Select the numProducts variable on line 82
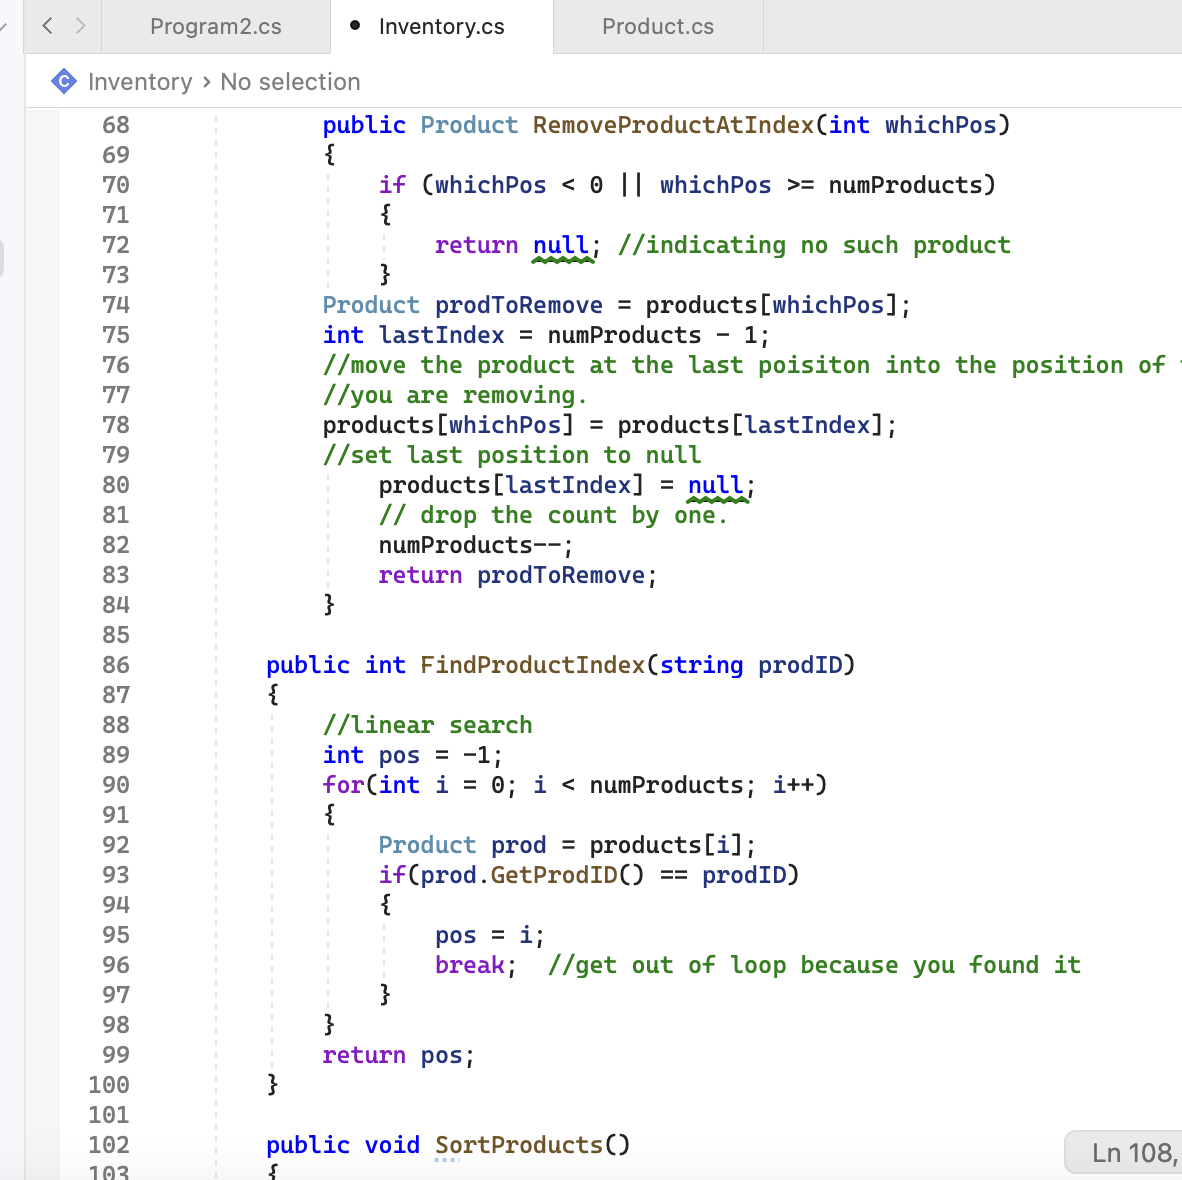Image resolution: width=1182 pixels, height=1180 pixels. pos(455,544)
